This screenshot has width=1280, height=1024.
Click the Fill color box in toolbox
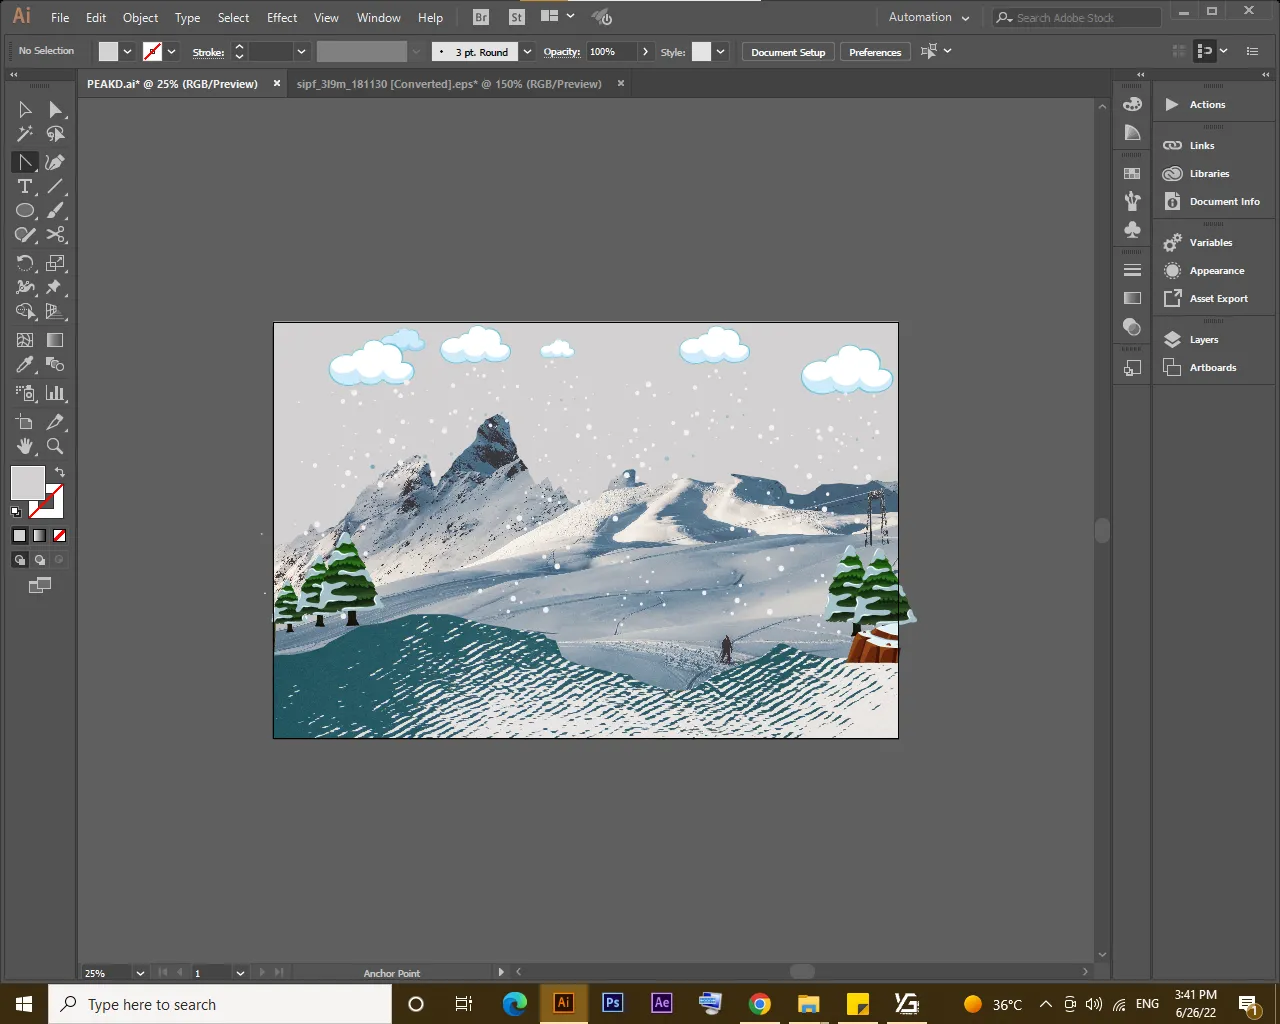(27, 483)
